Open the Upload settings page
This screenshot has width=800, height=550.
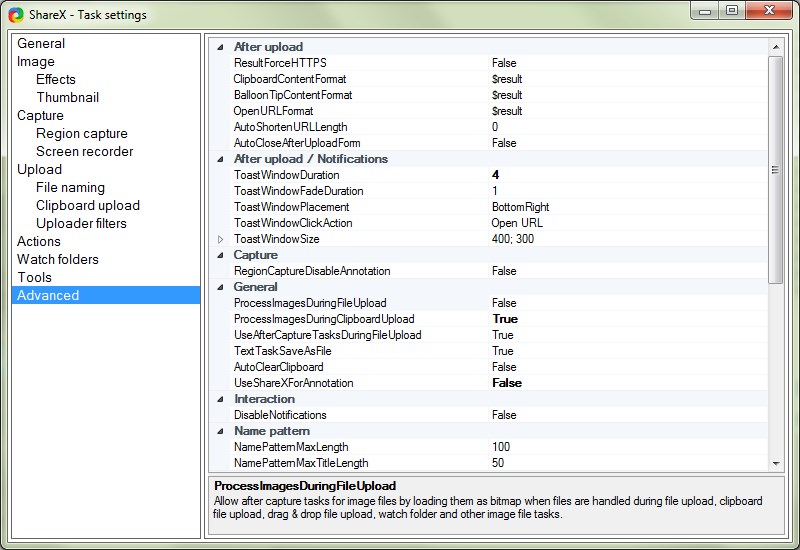point(39,169)
